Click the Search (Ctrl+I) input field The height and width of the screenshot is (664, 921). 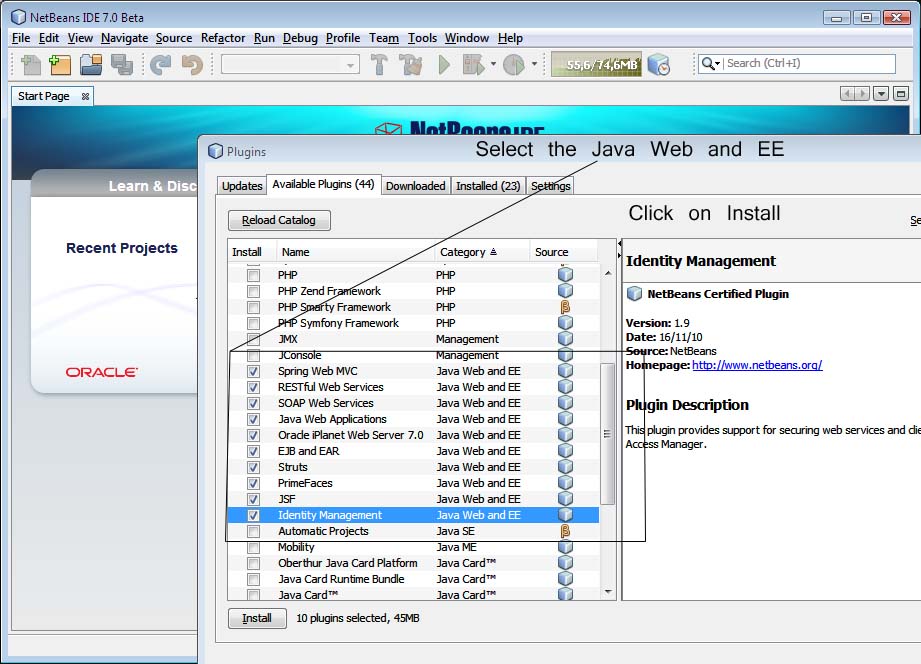coord(808,63)
